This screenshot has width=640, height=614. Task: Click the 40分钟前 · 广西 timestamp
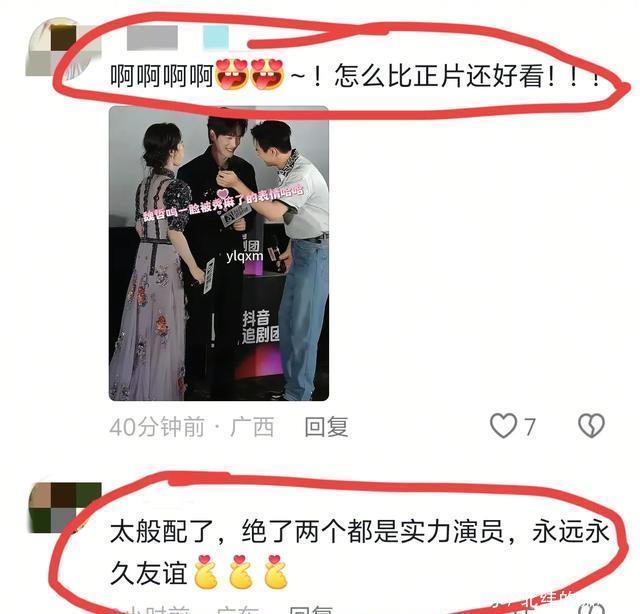[x=192, y=427]
